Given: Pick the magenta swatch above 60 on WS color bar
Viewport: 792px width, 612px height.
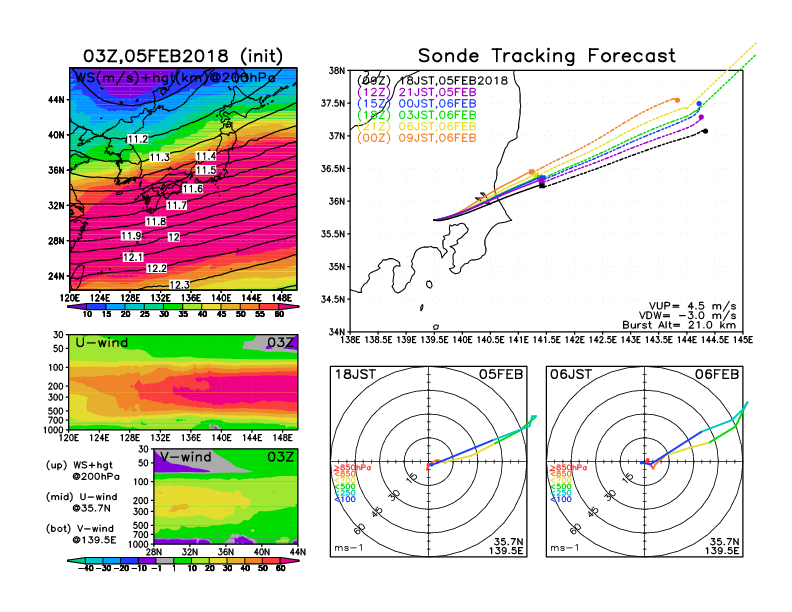Looking at the screenshot, I should click(289, 306).
